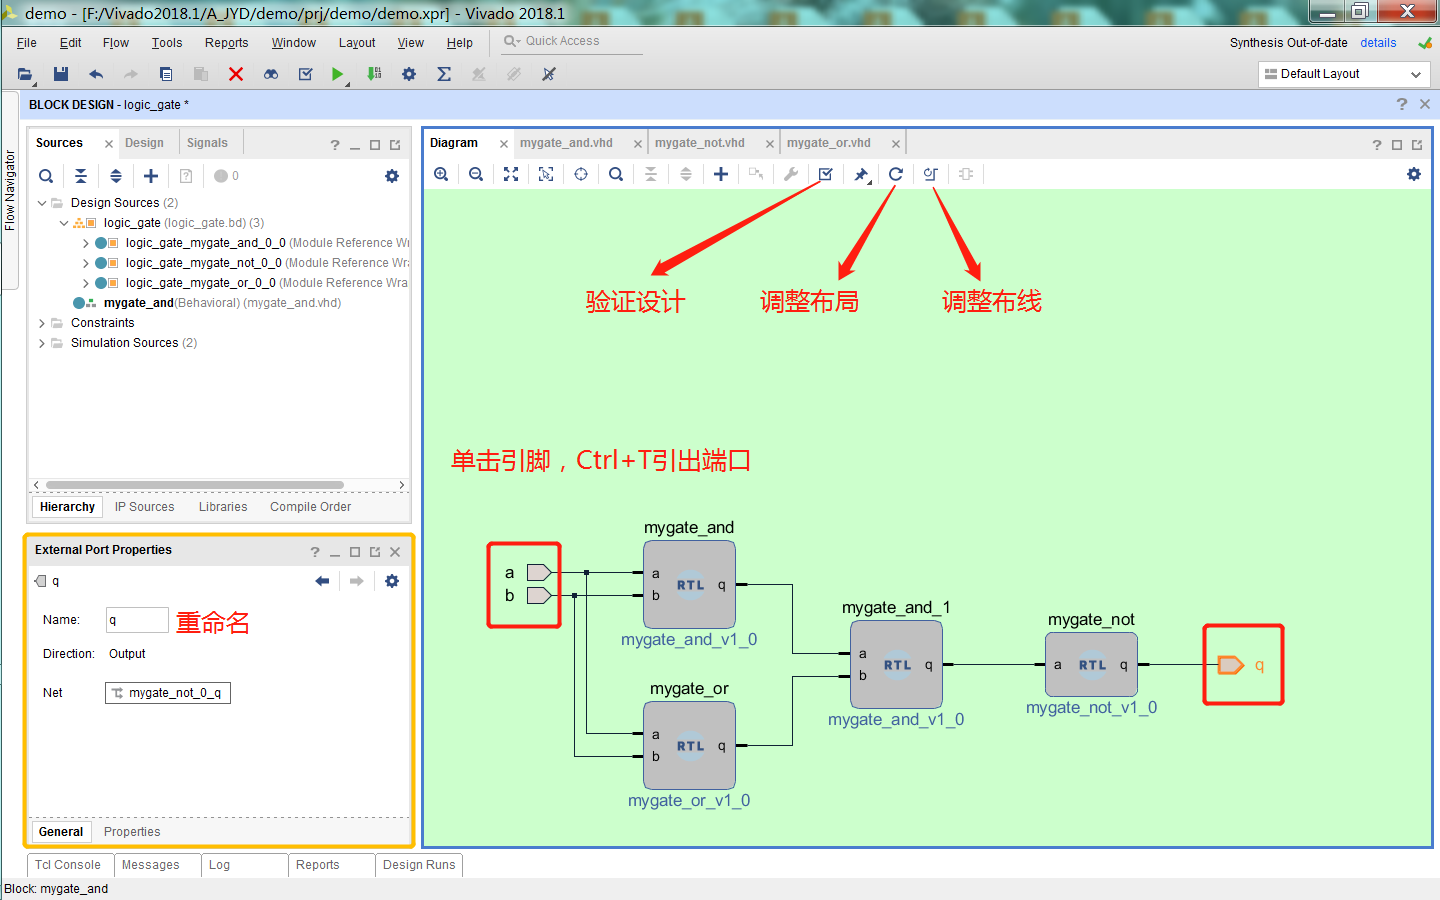Expand the Constraints folder
This screenshot has width=1440, height=900.
(41, 322)
